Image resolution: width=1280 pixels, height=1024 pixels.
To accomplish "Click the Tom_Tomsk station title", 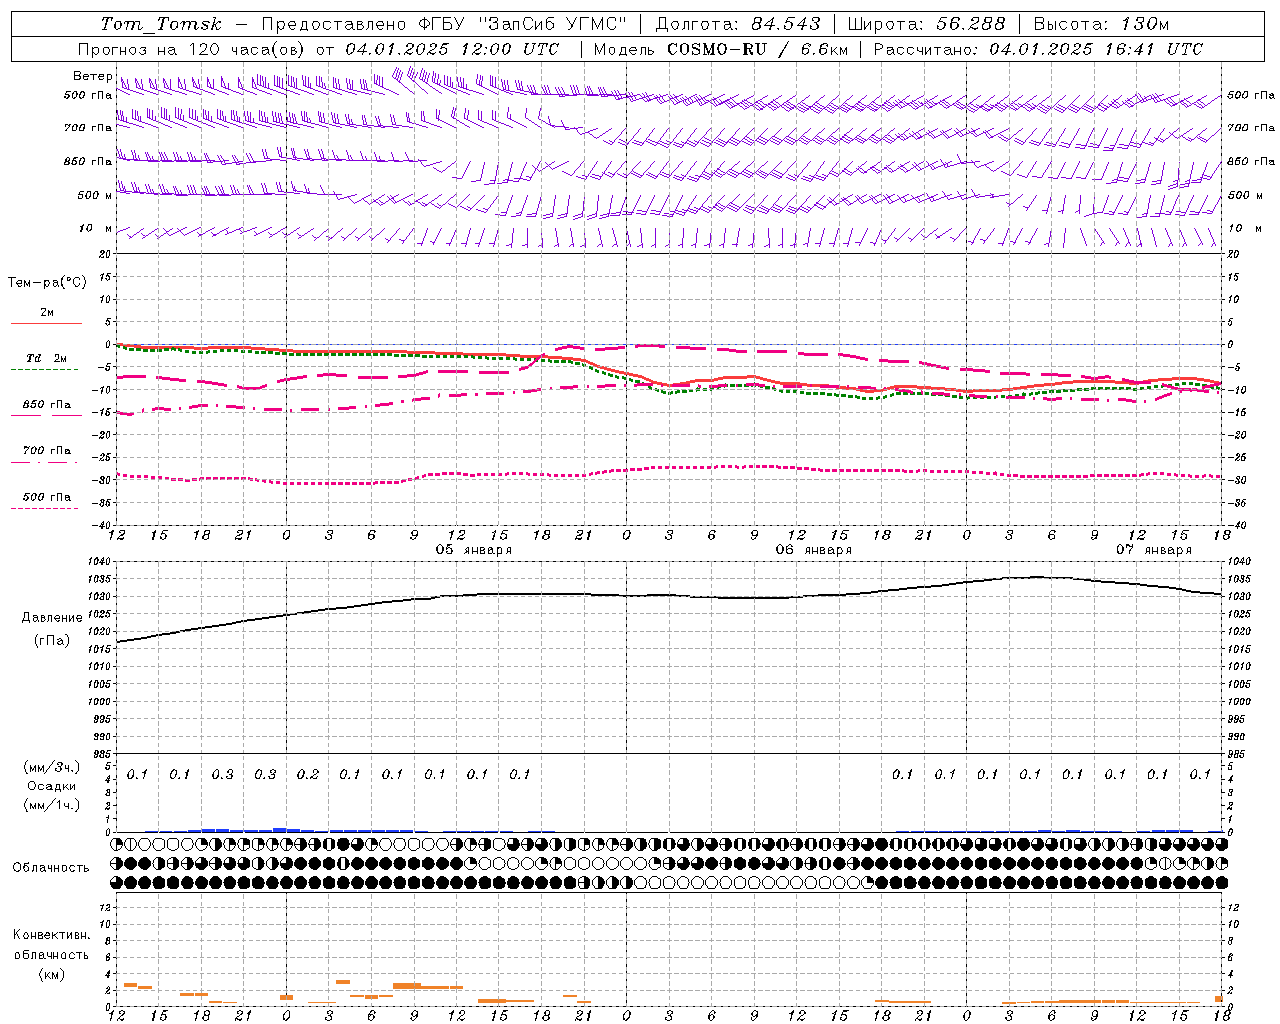I will tap(161, 24).
